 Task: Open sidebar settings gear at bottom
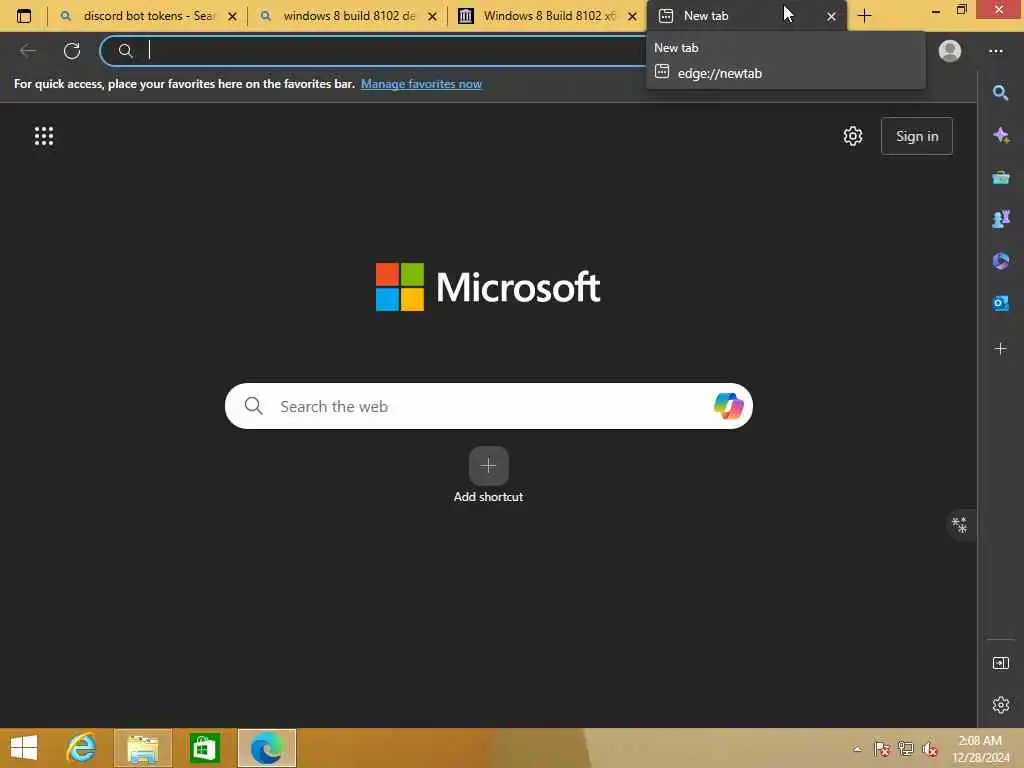(1000, 705)
